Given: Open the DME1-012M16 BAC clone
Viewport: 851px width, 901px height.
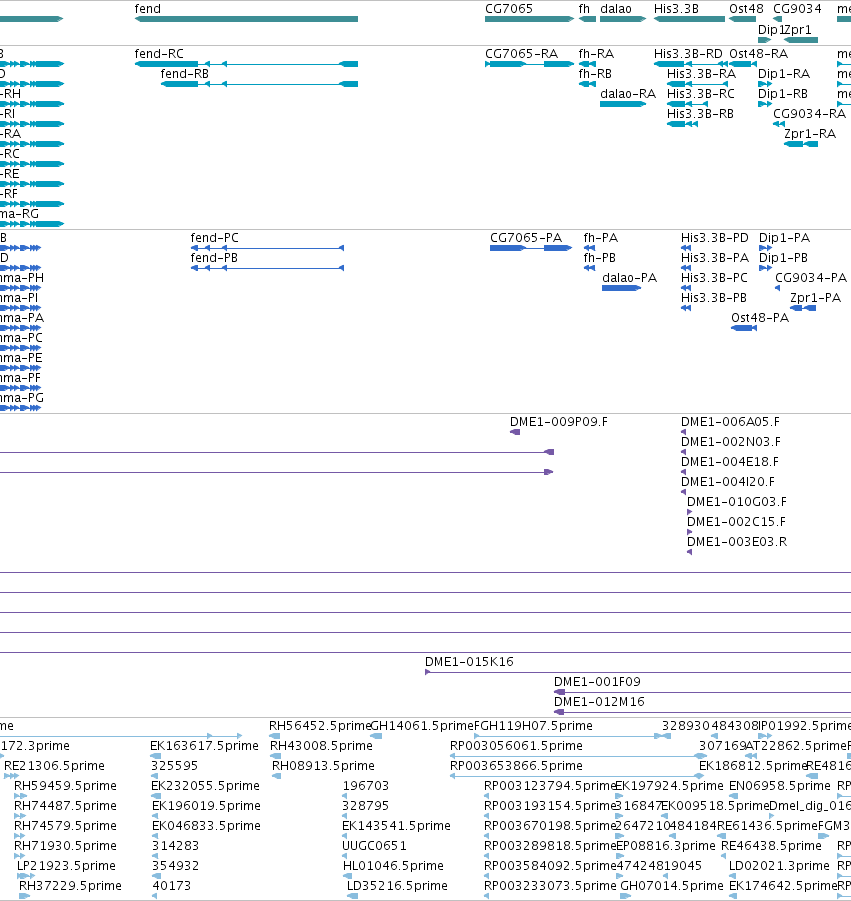Looking at the screenshot, I should (x=702, y=713).
